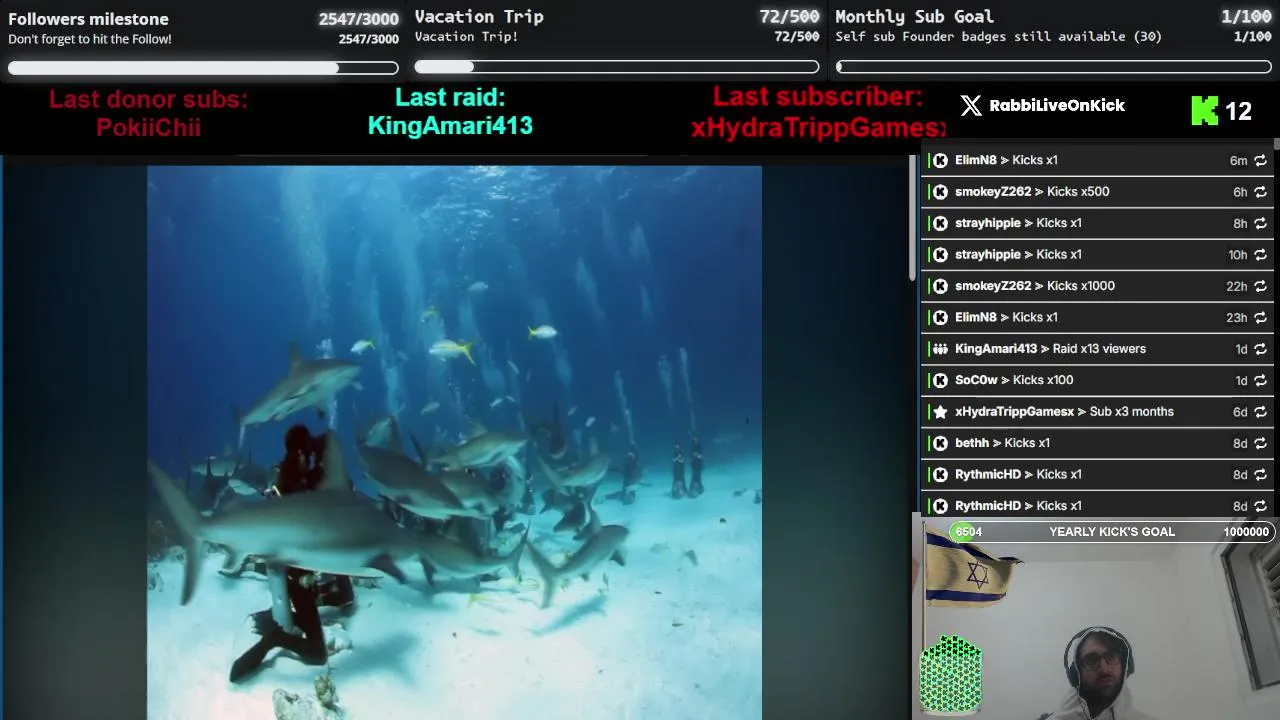Click the 'Sub x3 months' event text
Image resolution: width=1280 pixels, height=720 pixels.
1132,412
